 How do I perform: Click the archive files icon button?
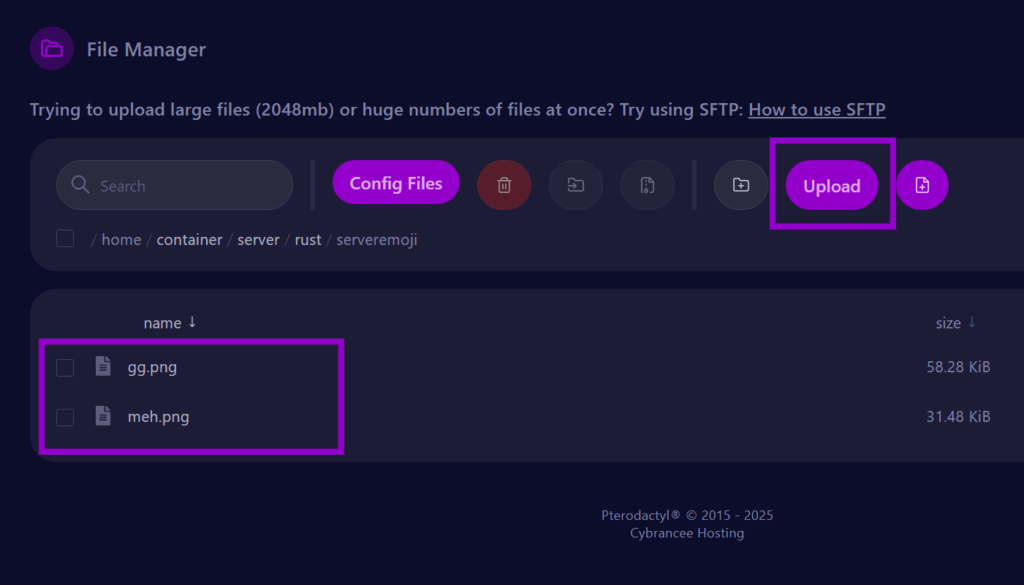[x=647, y=185]
